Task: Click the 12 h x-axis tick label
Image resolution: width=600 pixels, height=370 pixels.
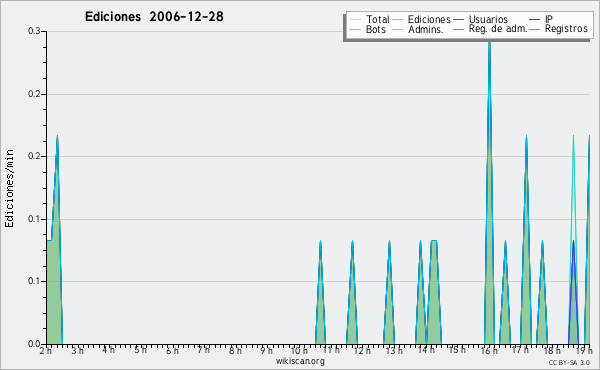Action: 362,350
